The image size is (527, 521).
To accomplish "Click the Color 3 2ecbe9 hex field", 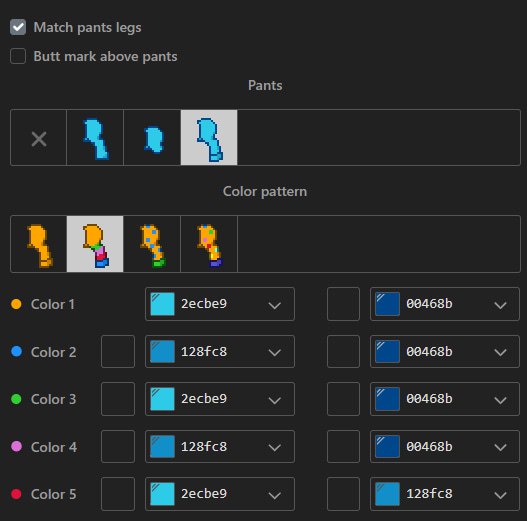I will tap(220, 399).
